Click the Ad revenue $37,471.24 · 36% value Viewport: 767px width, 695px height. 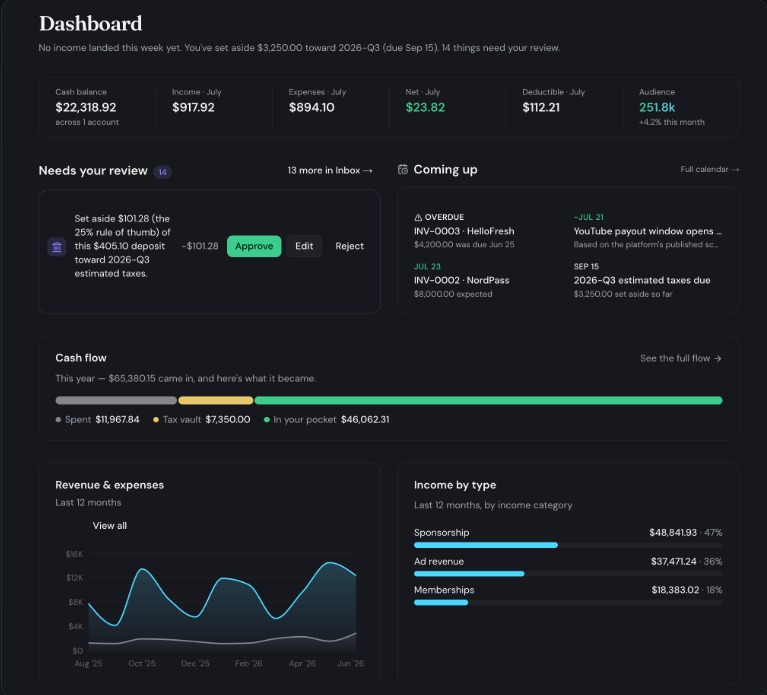click(x=686, y=561)
